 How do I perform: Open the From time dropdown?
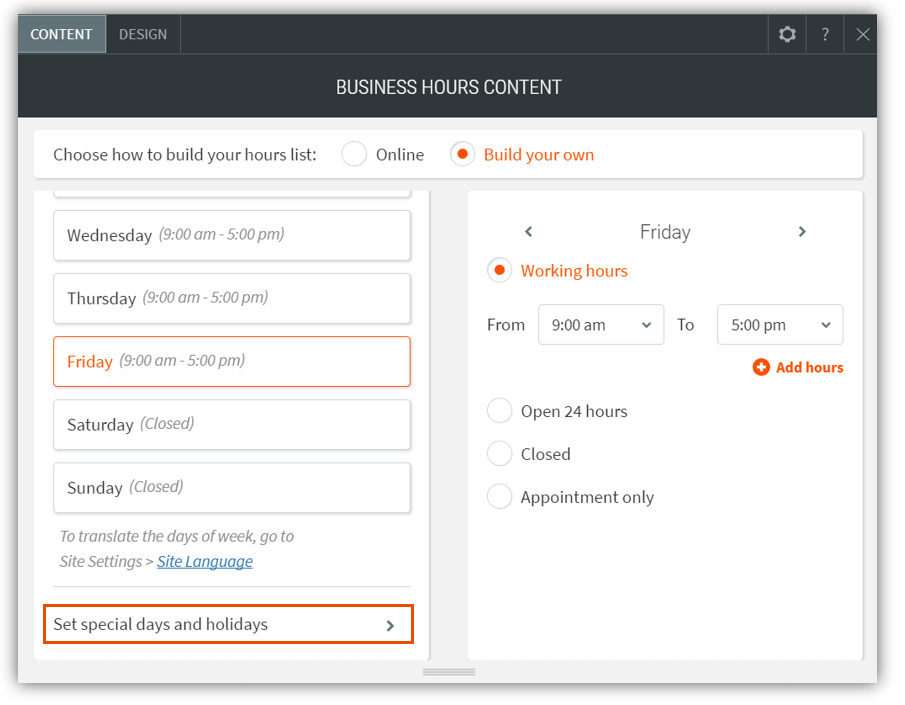click(600, 325)
